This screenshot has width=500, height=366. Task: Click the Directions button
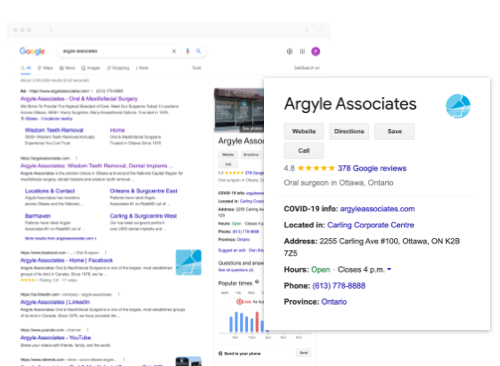coord(349,131)
